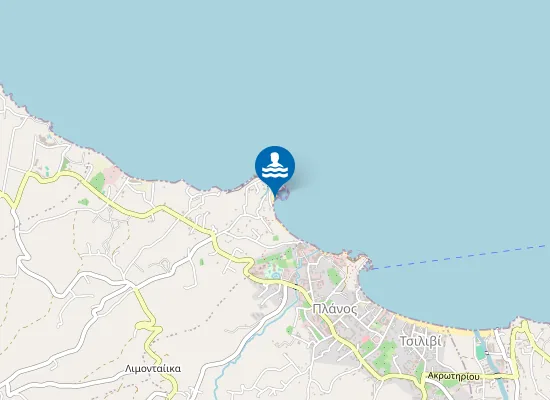Click the blue swimming location marker

click(x=275, y=169)
